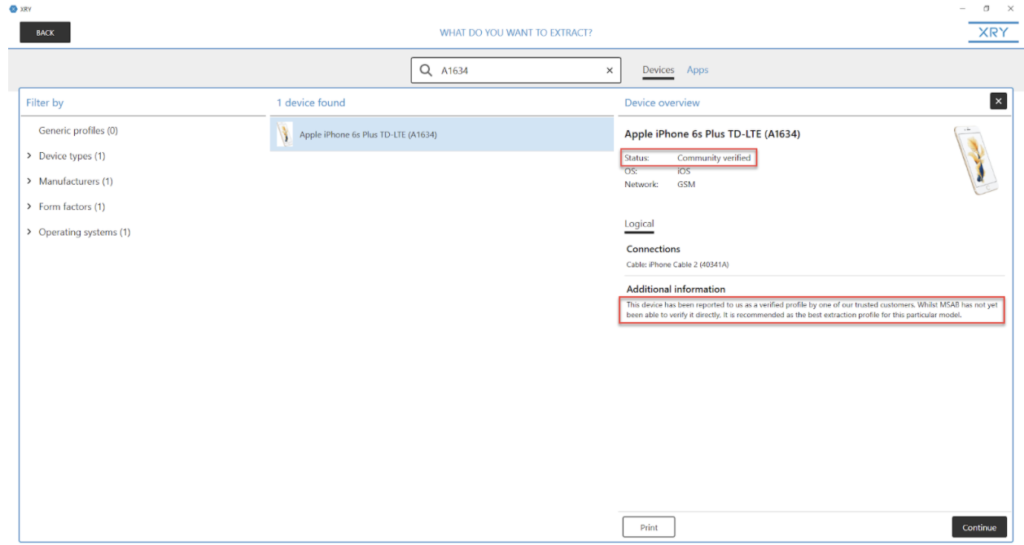
Task: Click the Community verified status text
Action: coord(714,158)
